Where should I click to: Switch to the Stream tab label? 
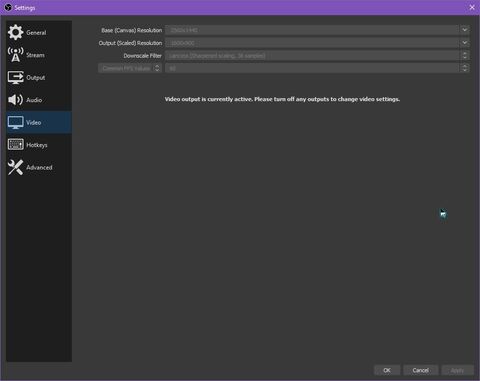tap(35, 55)
